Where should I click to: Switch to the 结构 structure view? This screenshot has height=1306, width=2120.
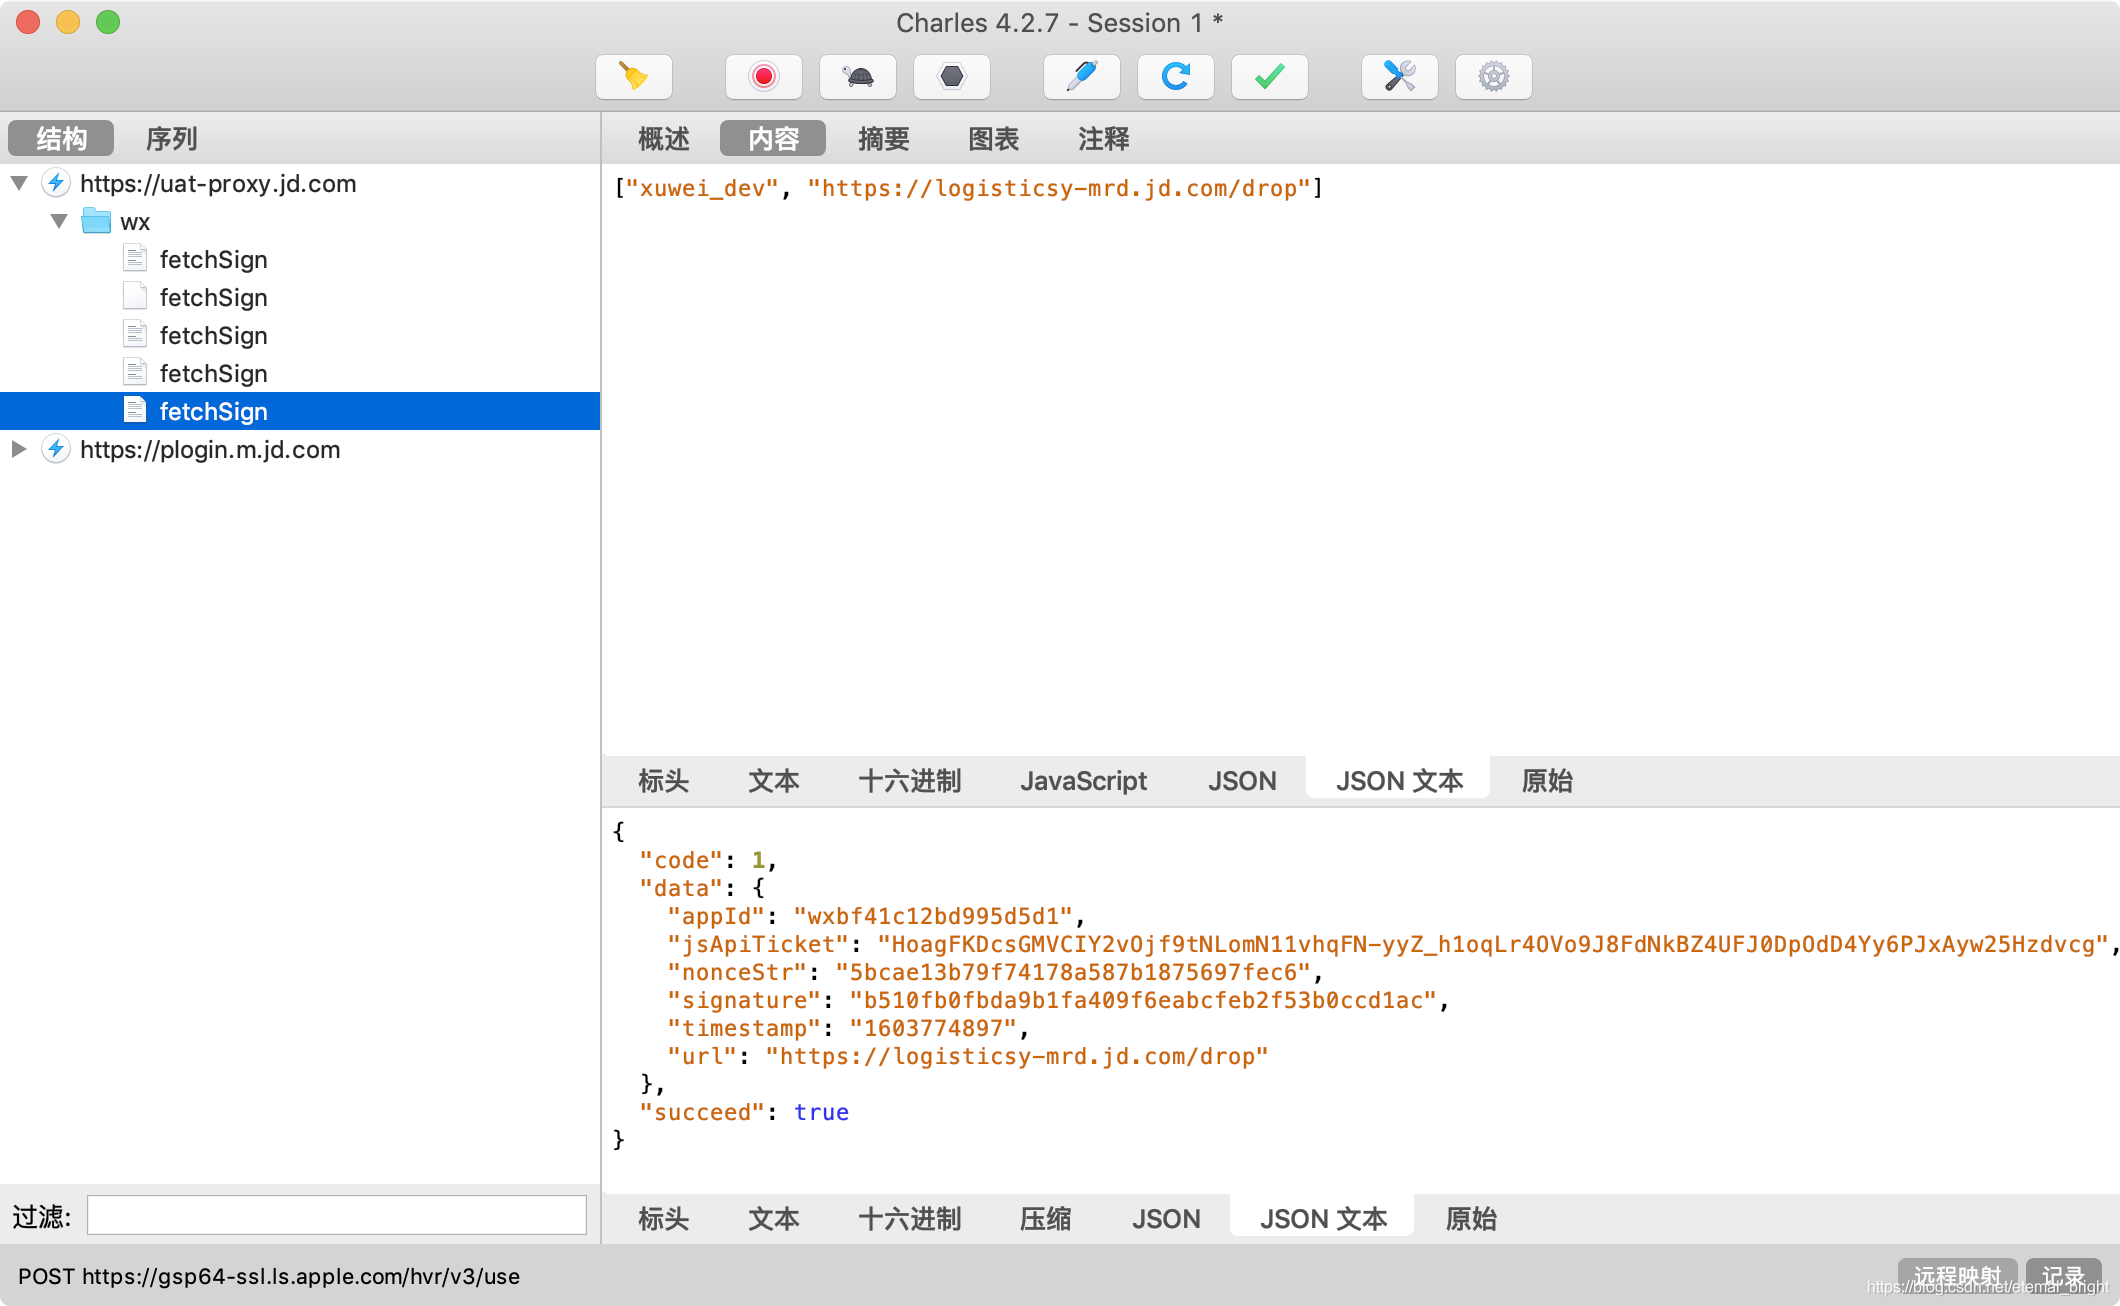(61, 138)
